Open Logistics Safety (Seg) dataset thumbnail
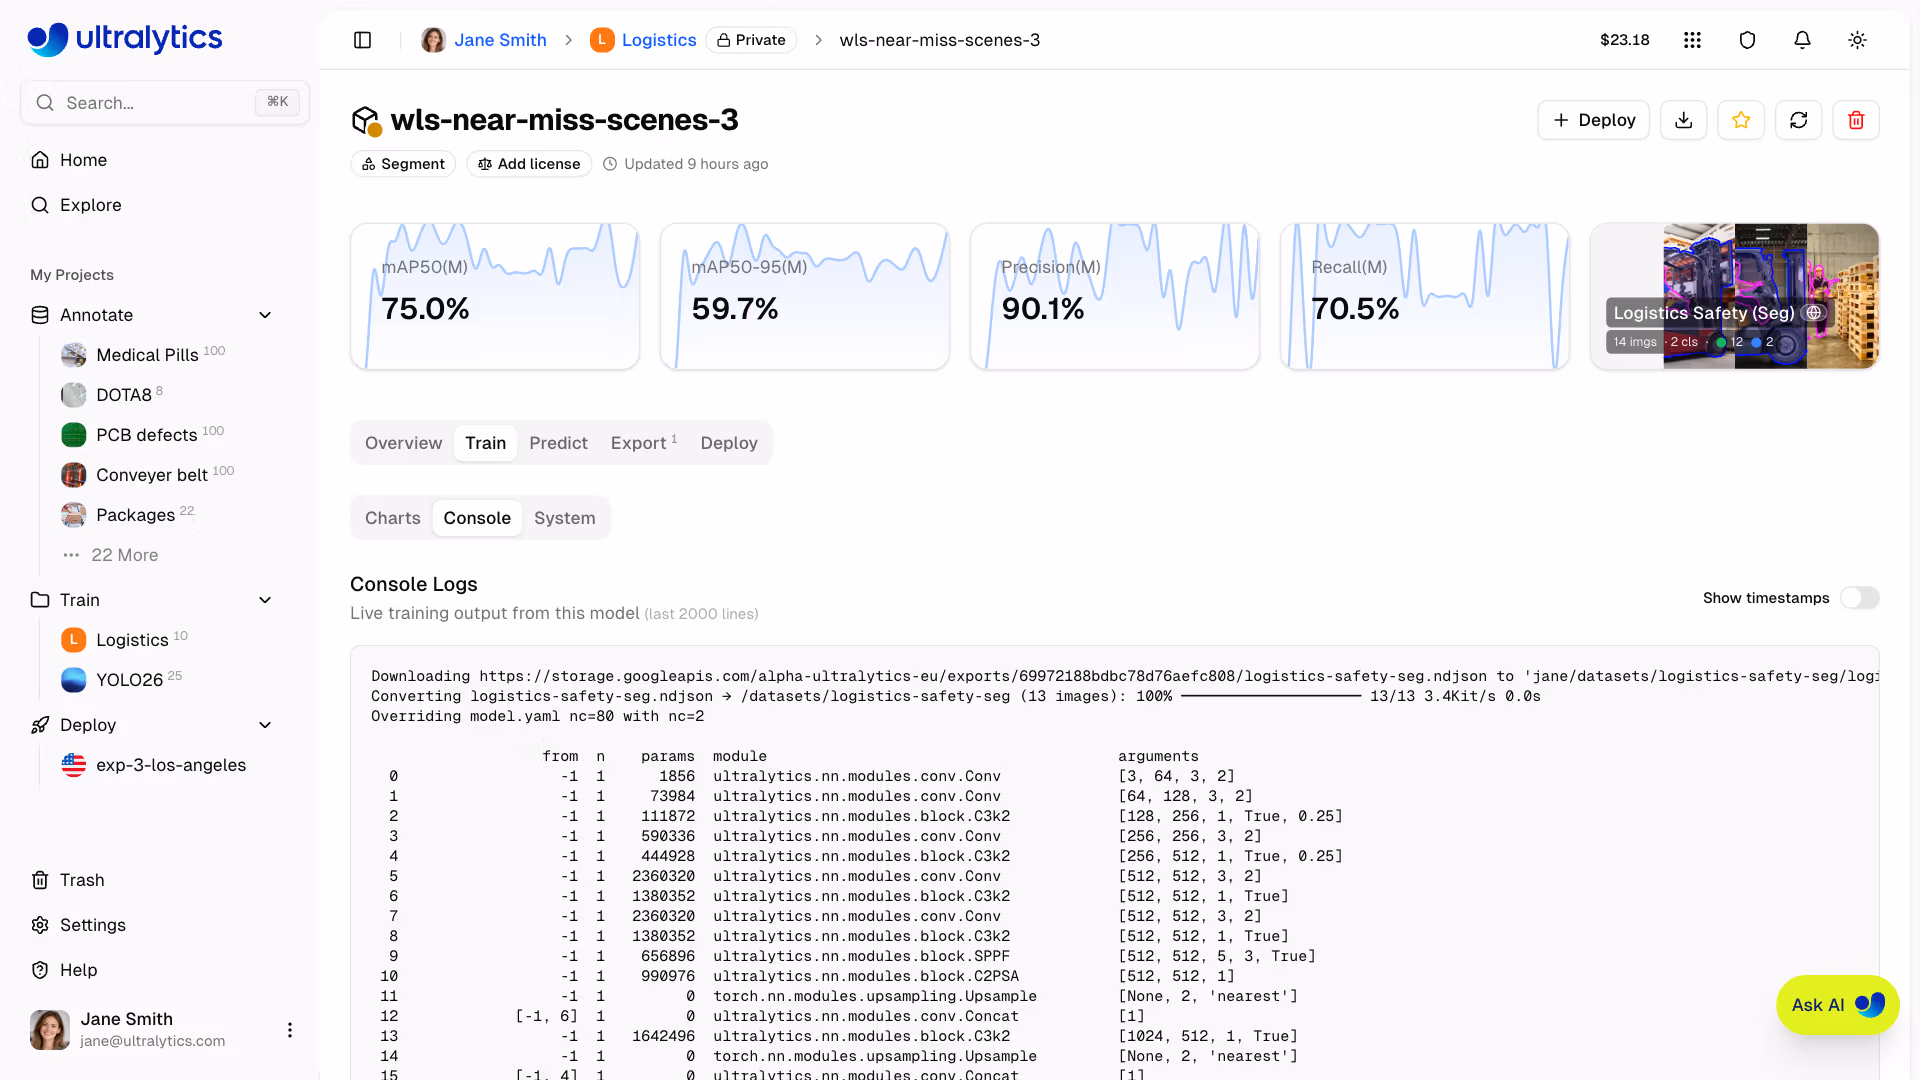The width and height of the screenshot is (1920, 1080). click(x=1734, y=296)
